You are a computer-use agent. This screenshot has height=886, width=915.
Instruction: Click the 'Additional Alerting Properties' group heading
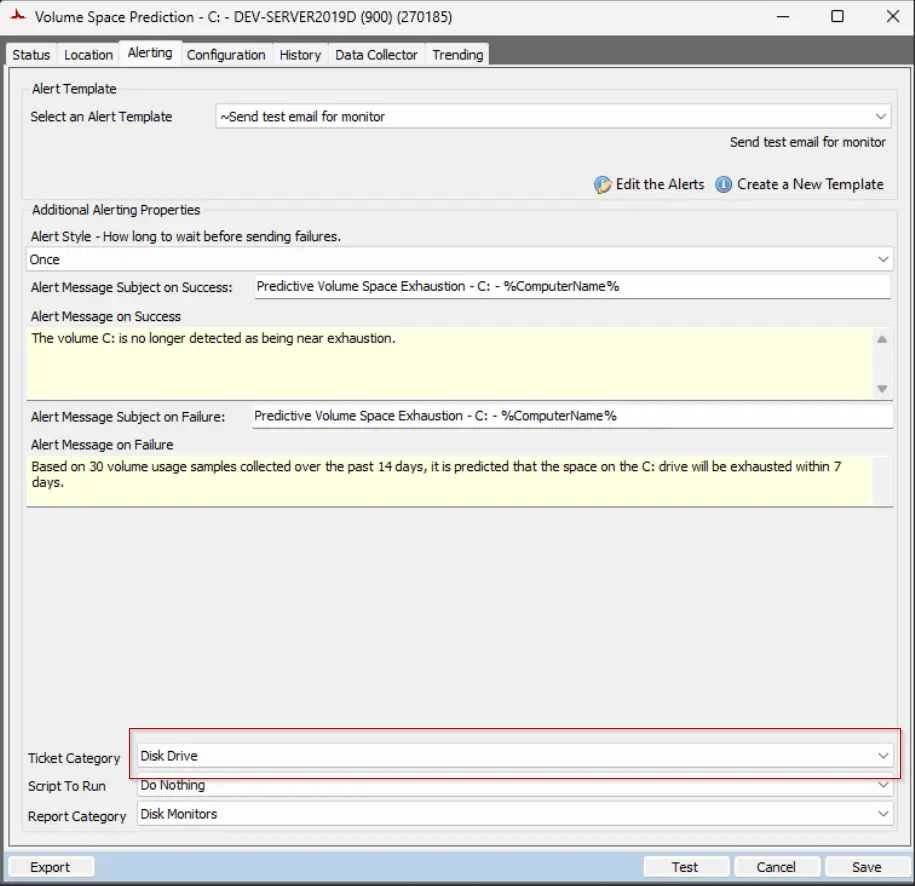(116, 210)
